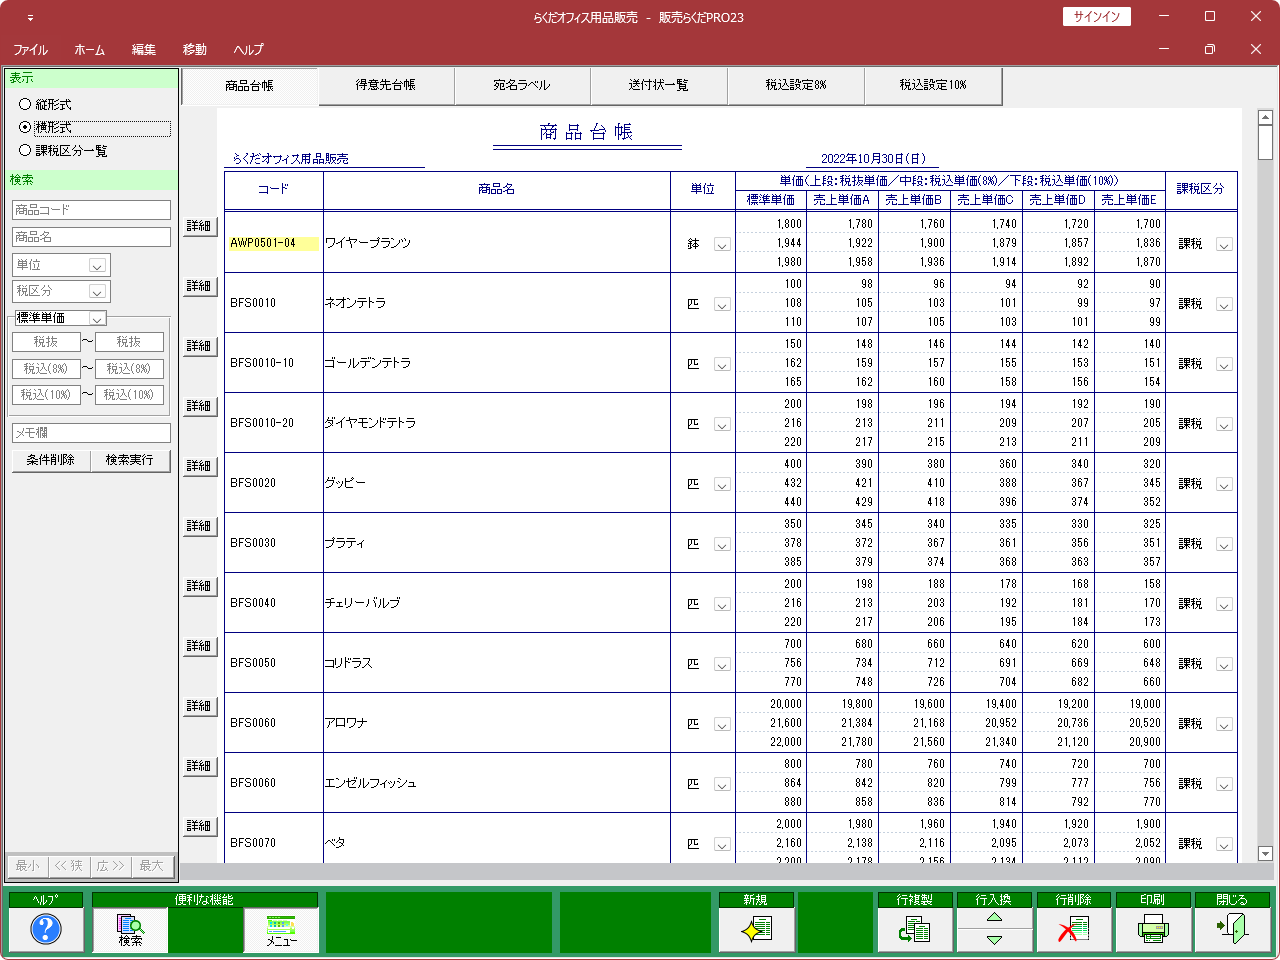Switch to the 得意先台帳 tab
The width and height of the screenshot is (1280, 960).
(386, 85)
